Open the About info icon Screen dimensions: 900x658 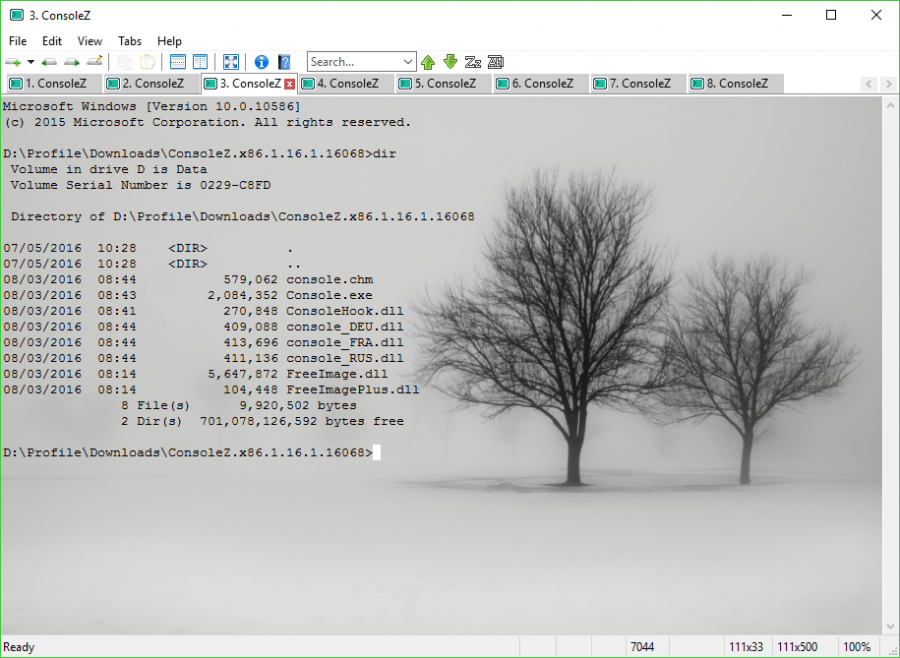(x=260, y=61)
